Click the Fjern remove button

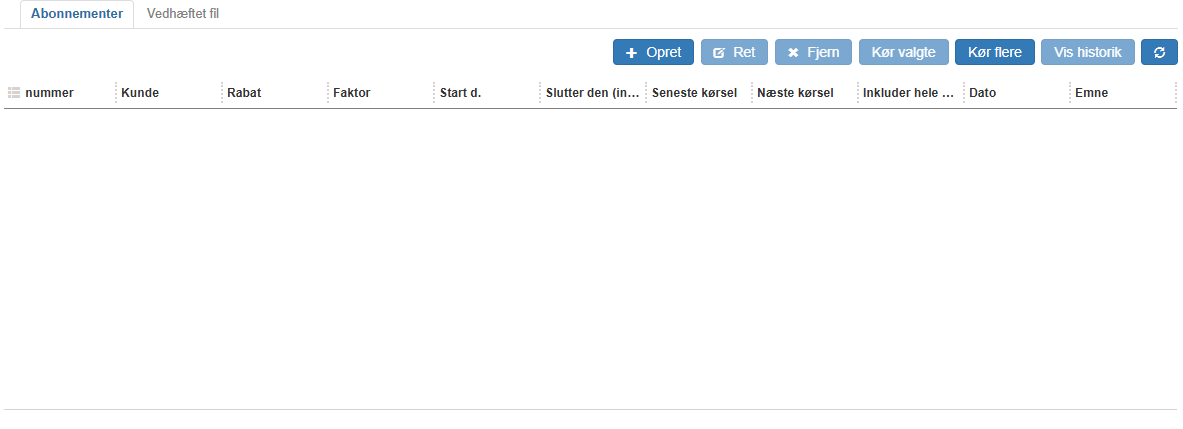click(813, 52)
